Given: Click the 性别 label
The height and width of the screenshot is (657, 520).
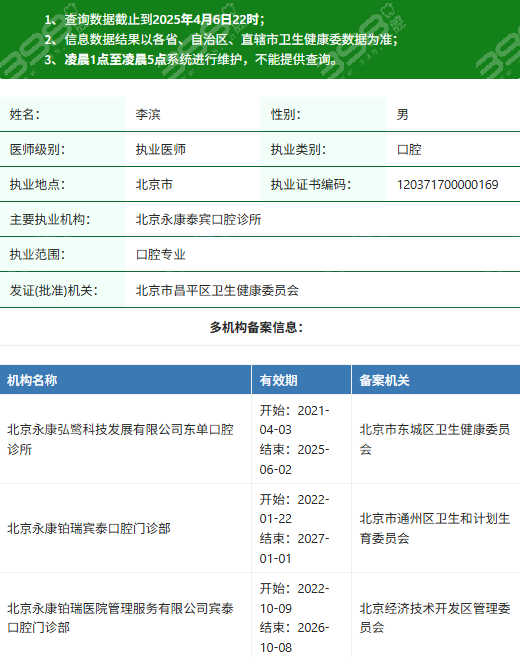Looking at the screenshot, I should point(286,114).
